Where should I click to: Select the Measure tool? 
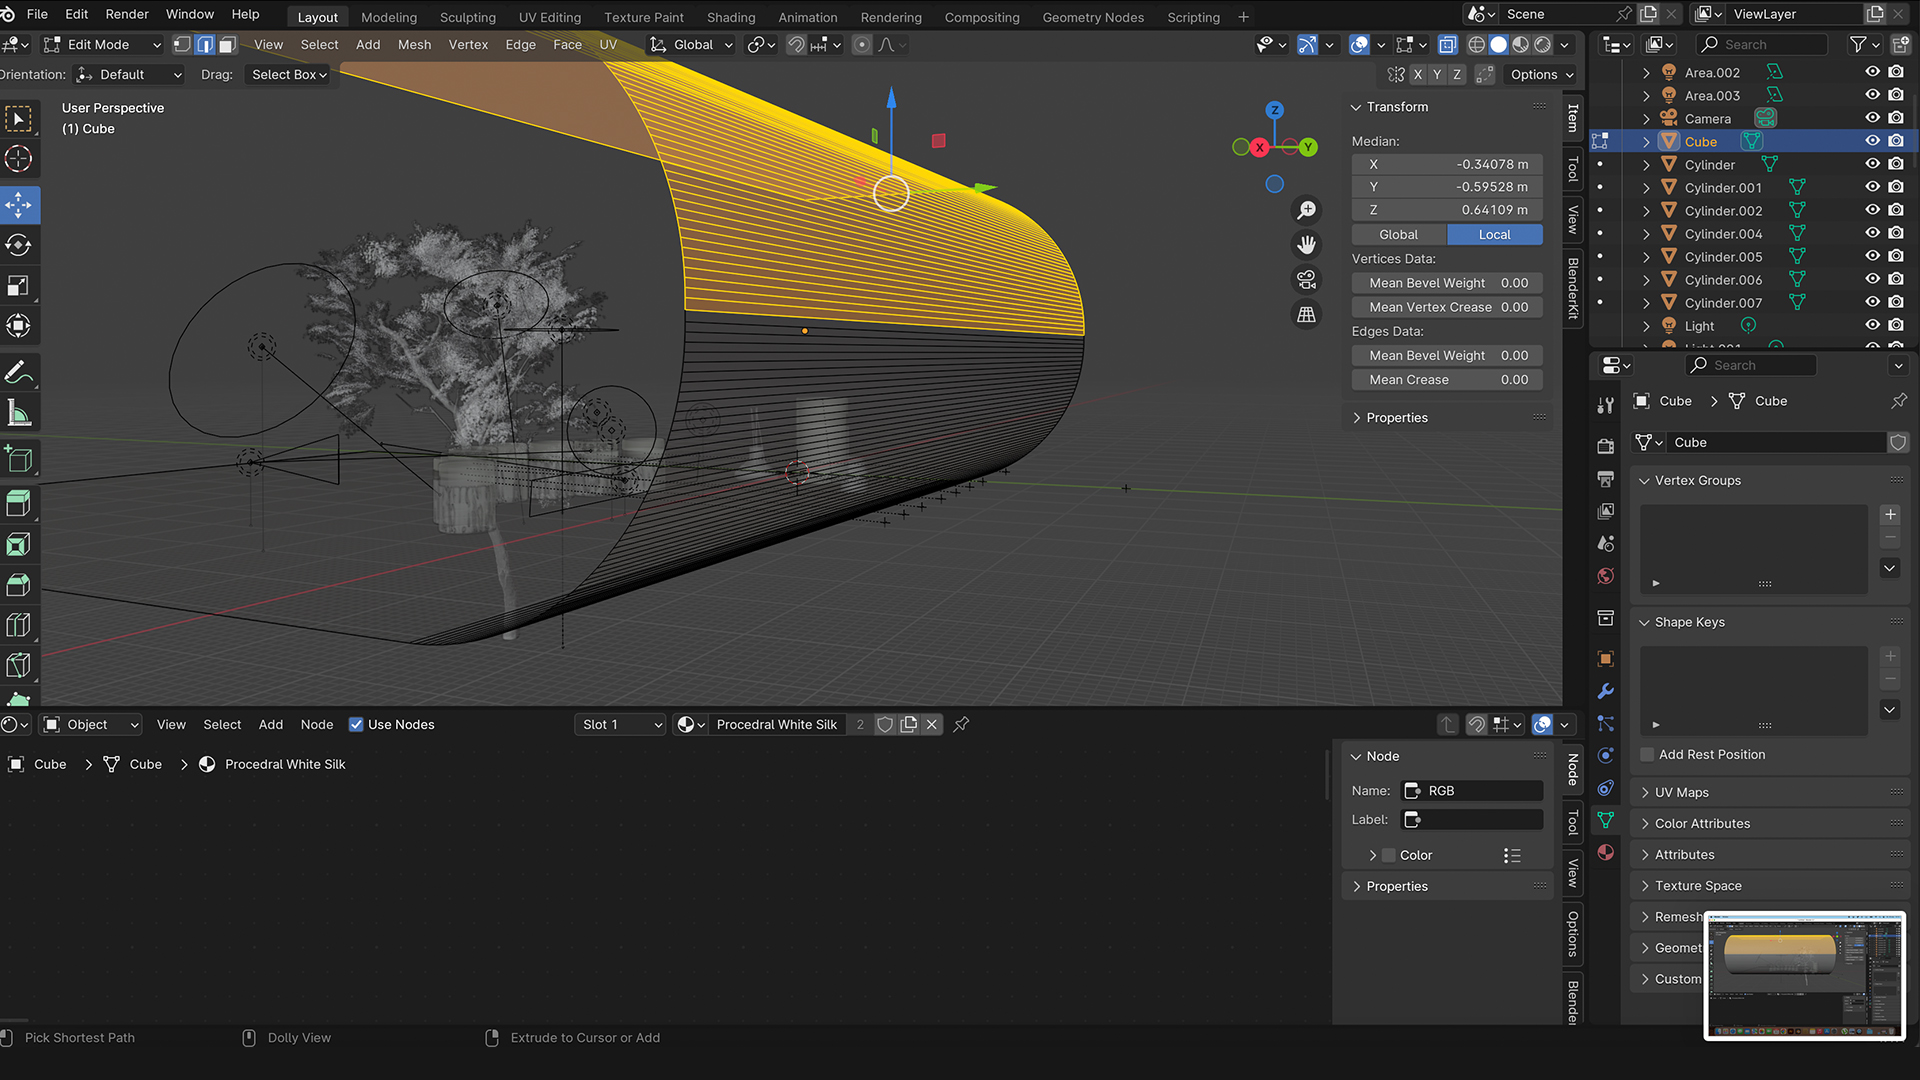[19, 413]
